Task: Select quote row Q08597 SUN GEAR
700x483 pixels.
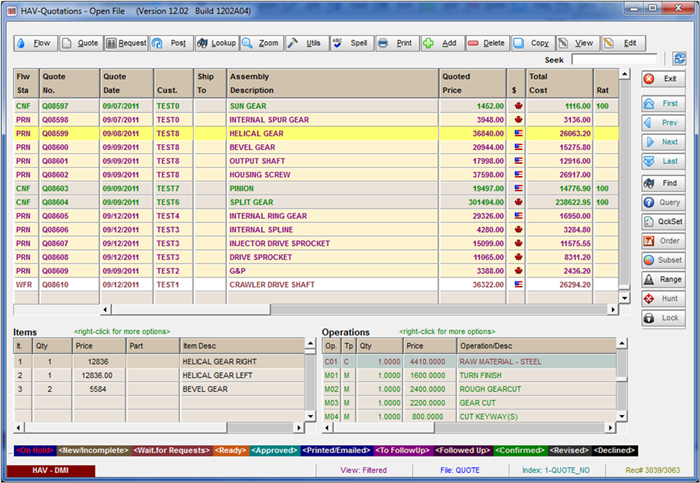Action: [x=316, y=106]
